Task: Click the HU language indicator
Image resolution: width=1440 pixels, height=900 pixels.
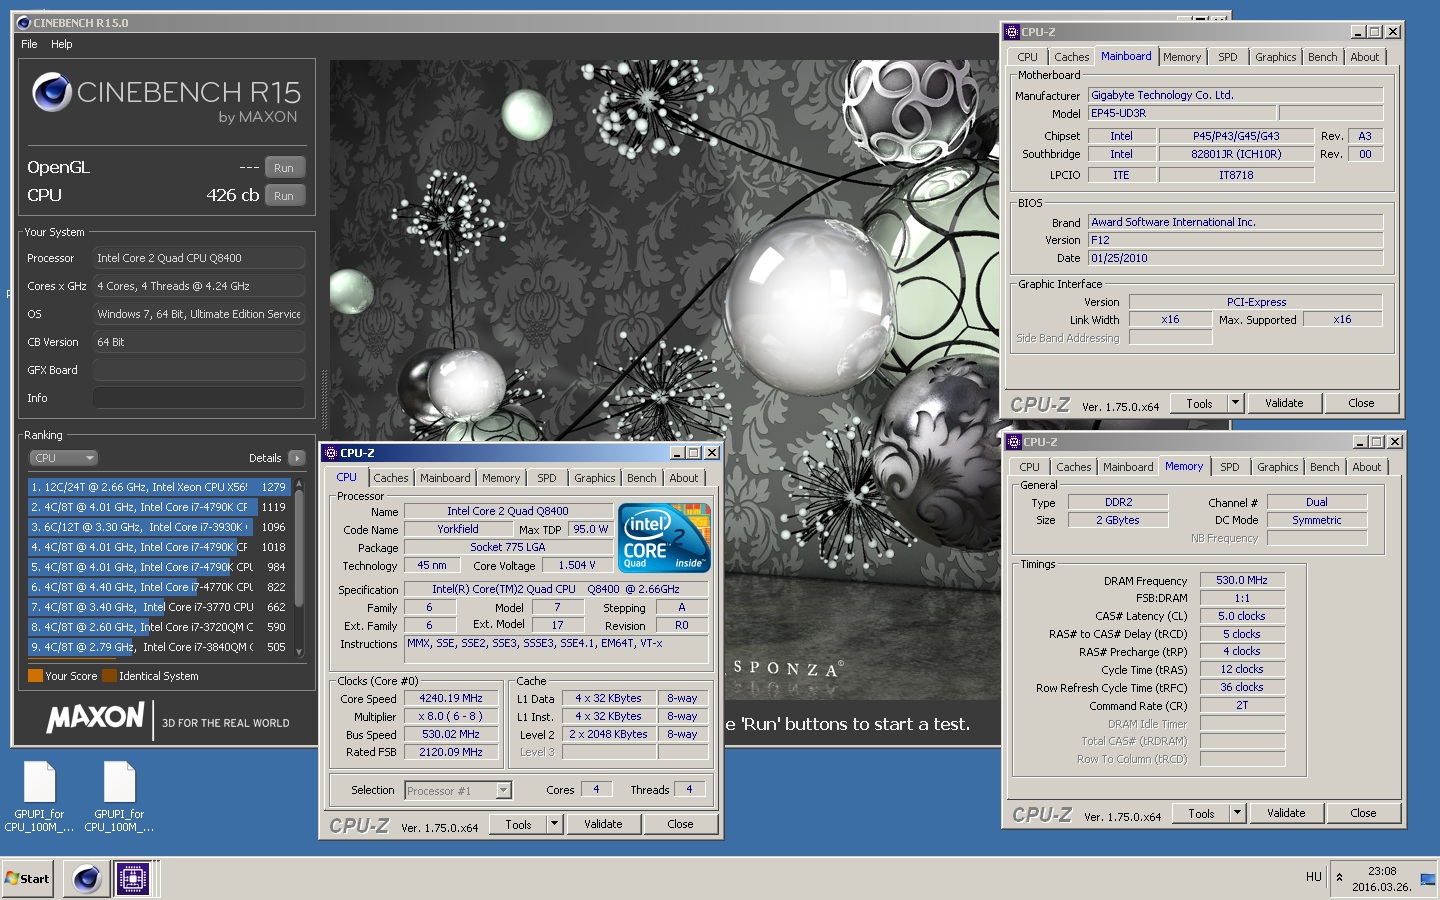Action: 1314,877
